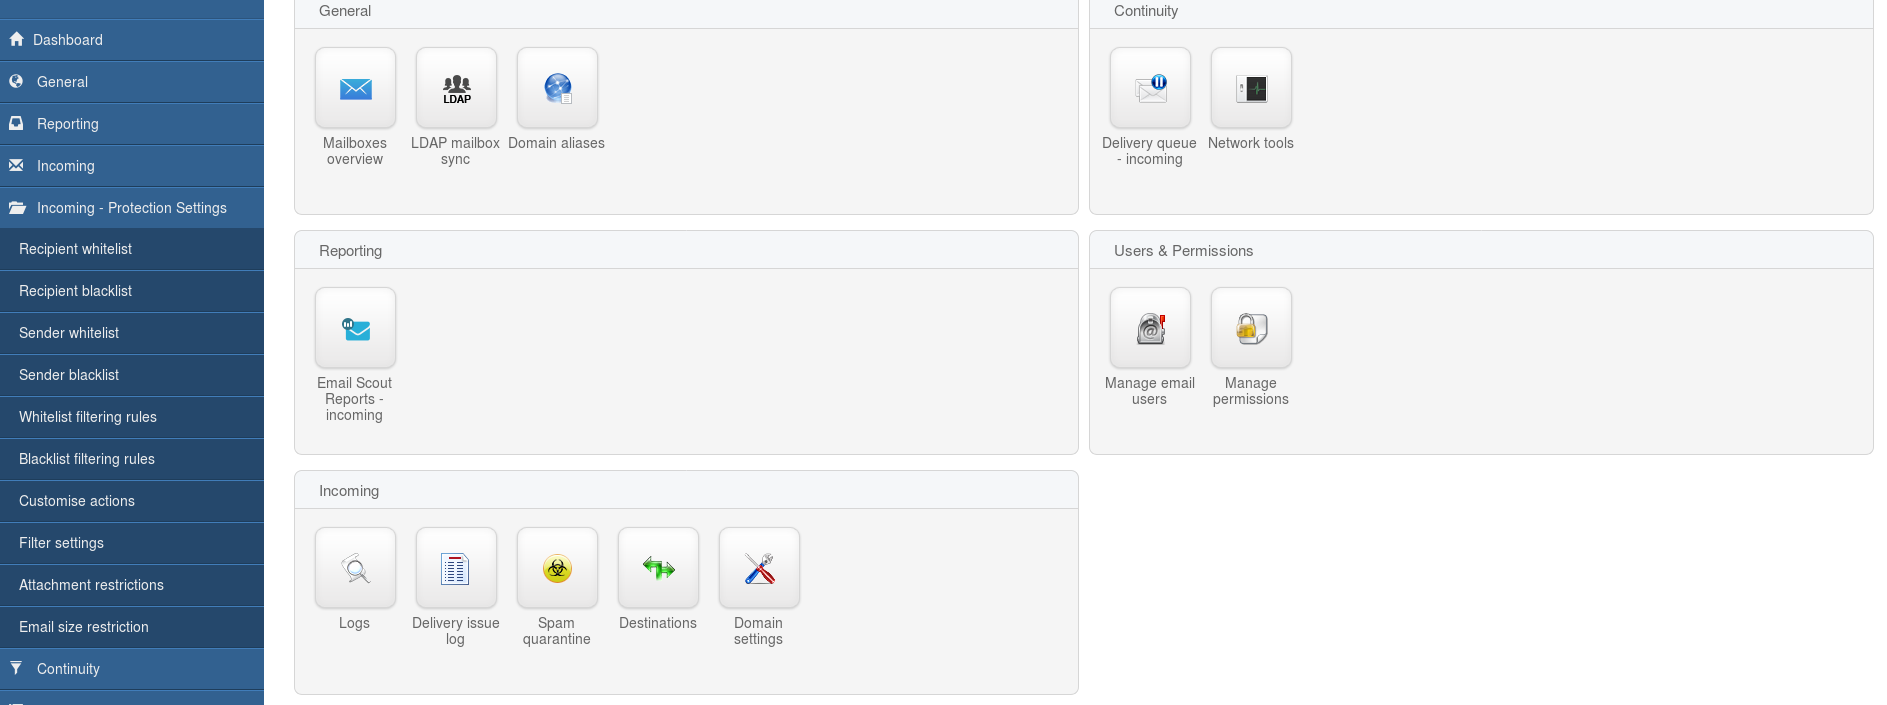Open Spam quarantine biohazard icon
1887x705 pixels.
(x=557, y=568)
